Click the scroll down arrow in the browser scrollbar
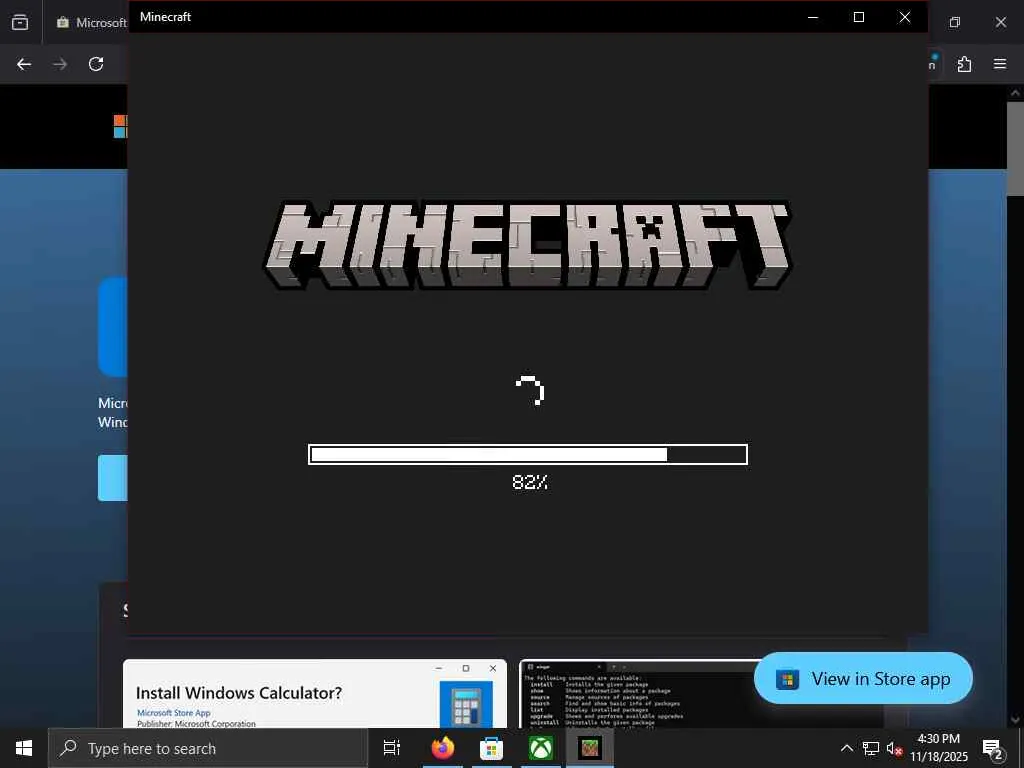The width and height of the screenshot is (1024, 768). 1015,719
